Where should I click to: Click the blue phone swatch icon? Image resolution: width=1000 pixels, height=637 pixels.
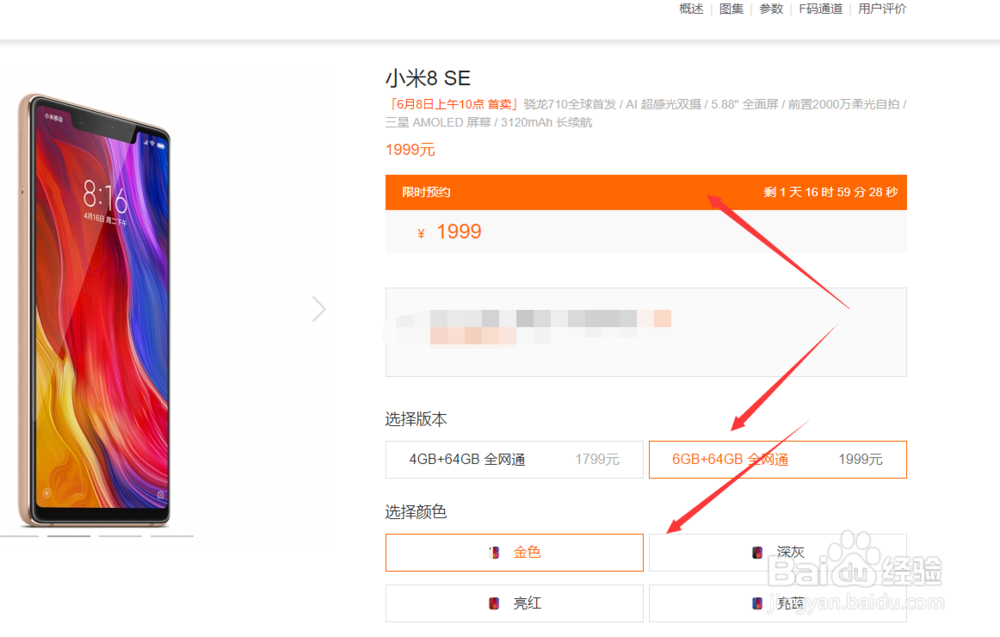click(757, 603)
